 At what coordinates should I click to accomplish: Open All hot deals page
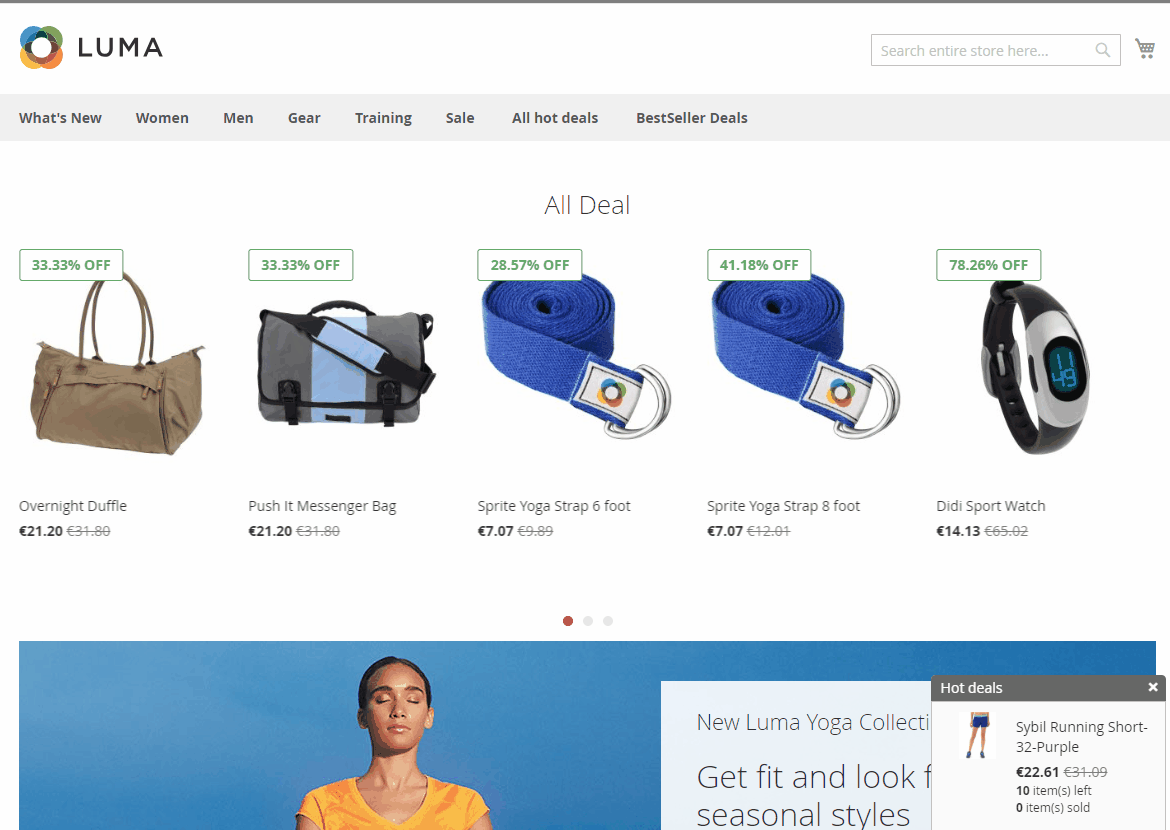(x=555, y=118)
